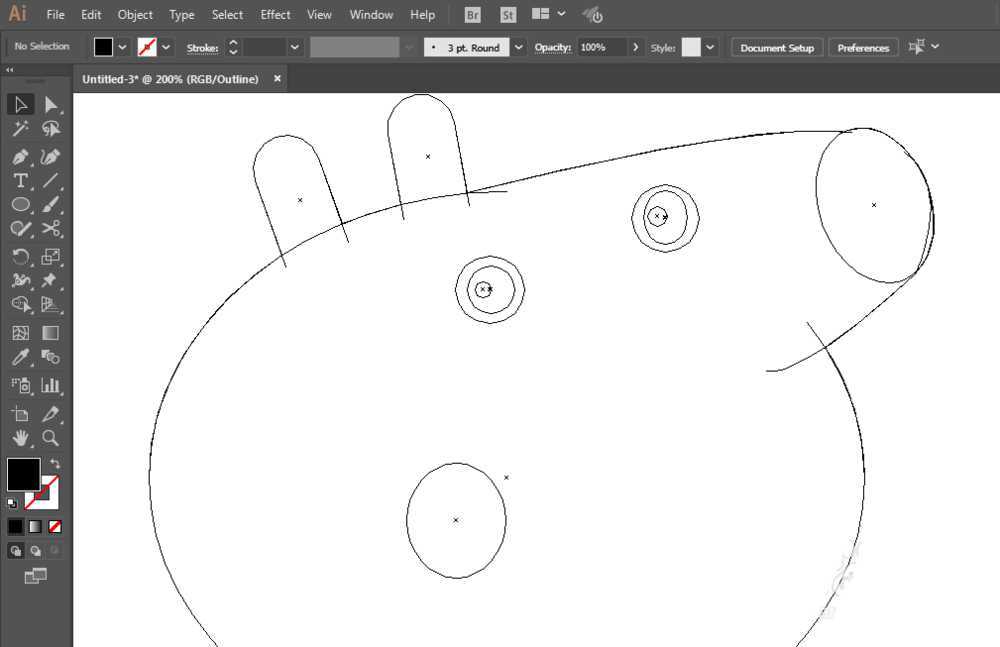Open the Style dropdown arrow
This screenshot has height=647, width=1000.
[710, 47]
